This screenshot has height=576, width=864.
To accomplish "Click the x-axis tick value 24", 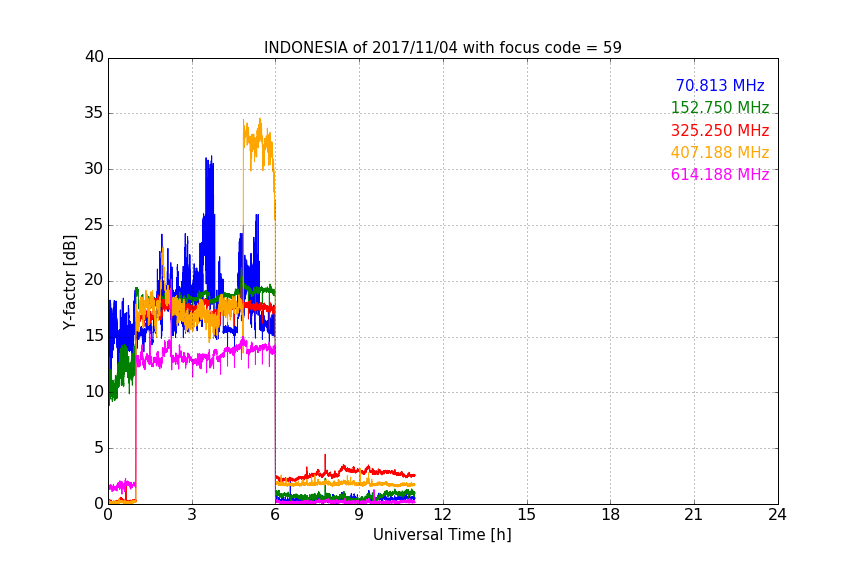I will click(x=778, y=515).
